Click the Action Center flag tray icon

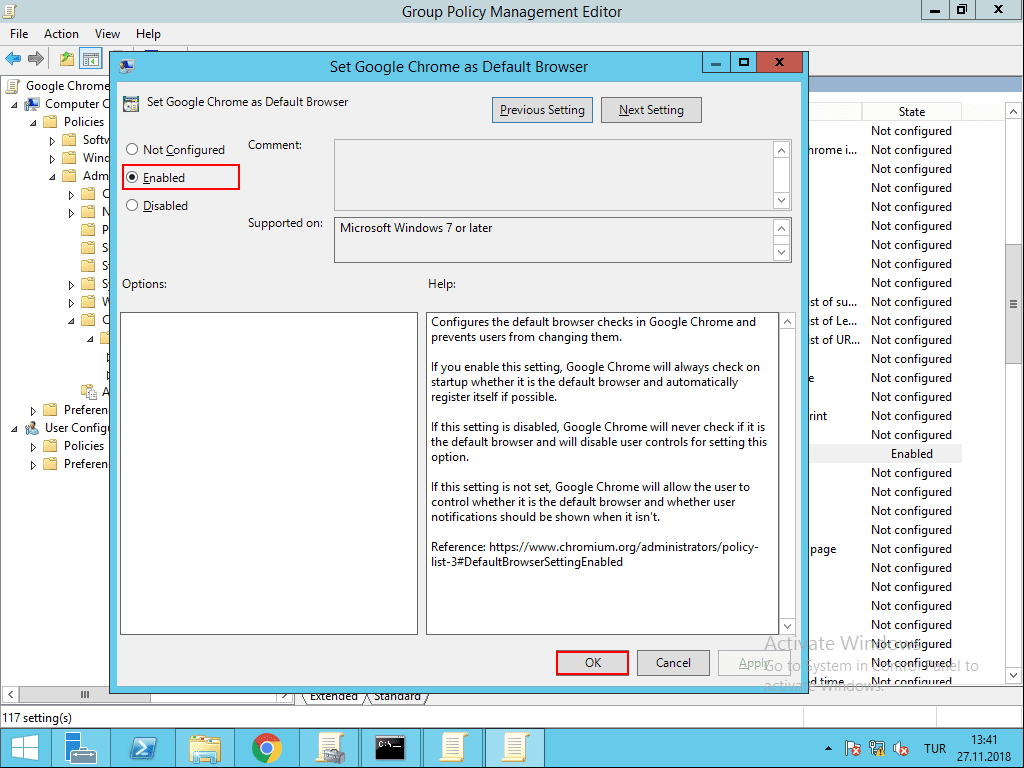tap(852, 748)
